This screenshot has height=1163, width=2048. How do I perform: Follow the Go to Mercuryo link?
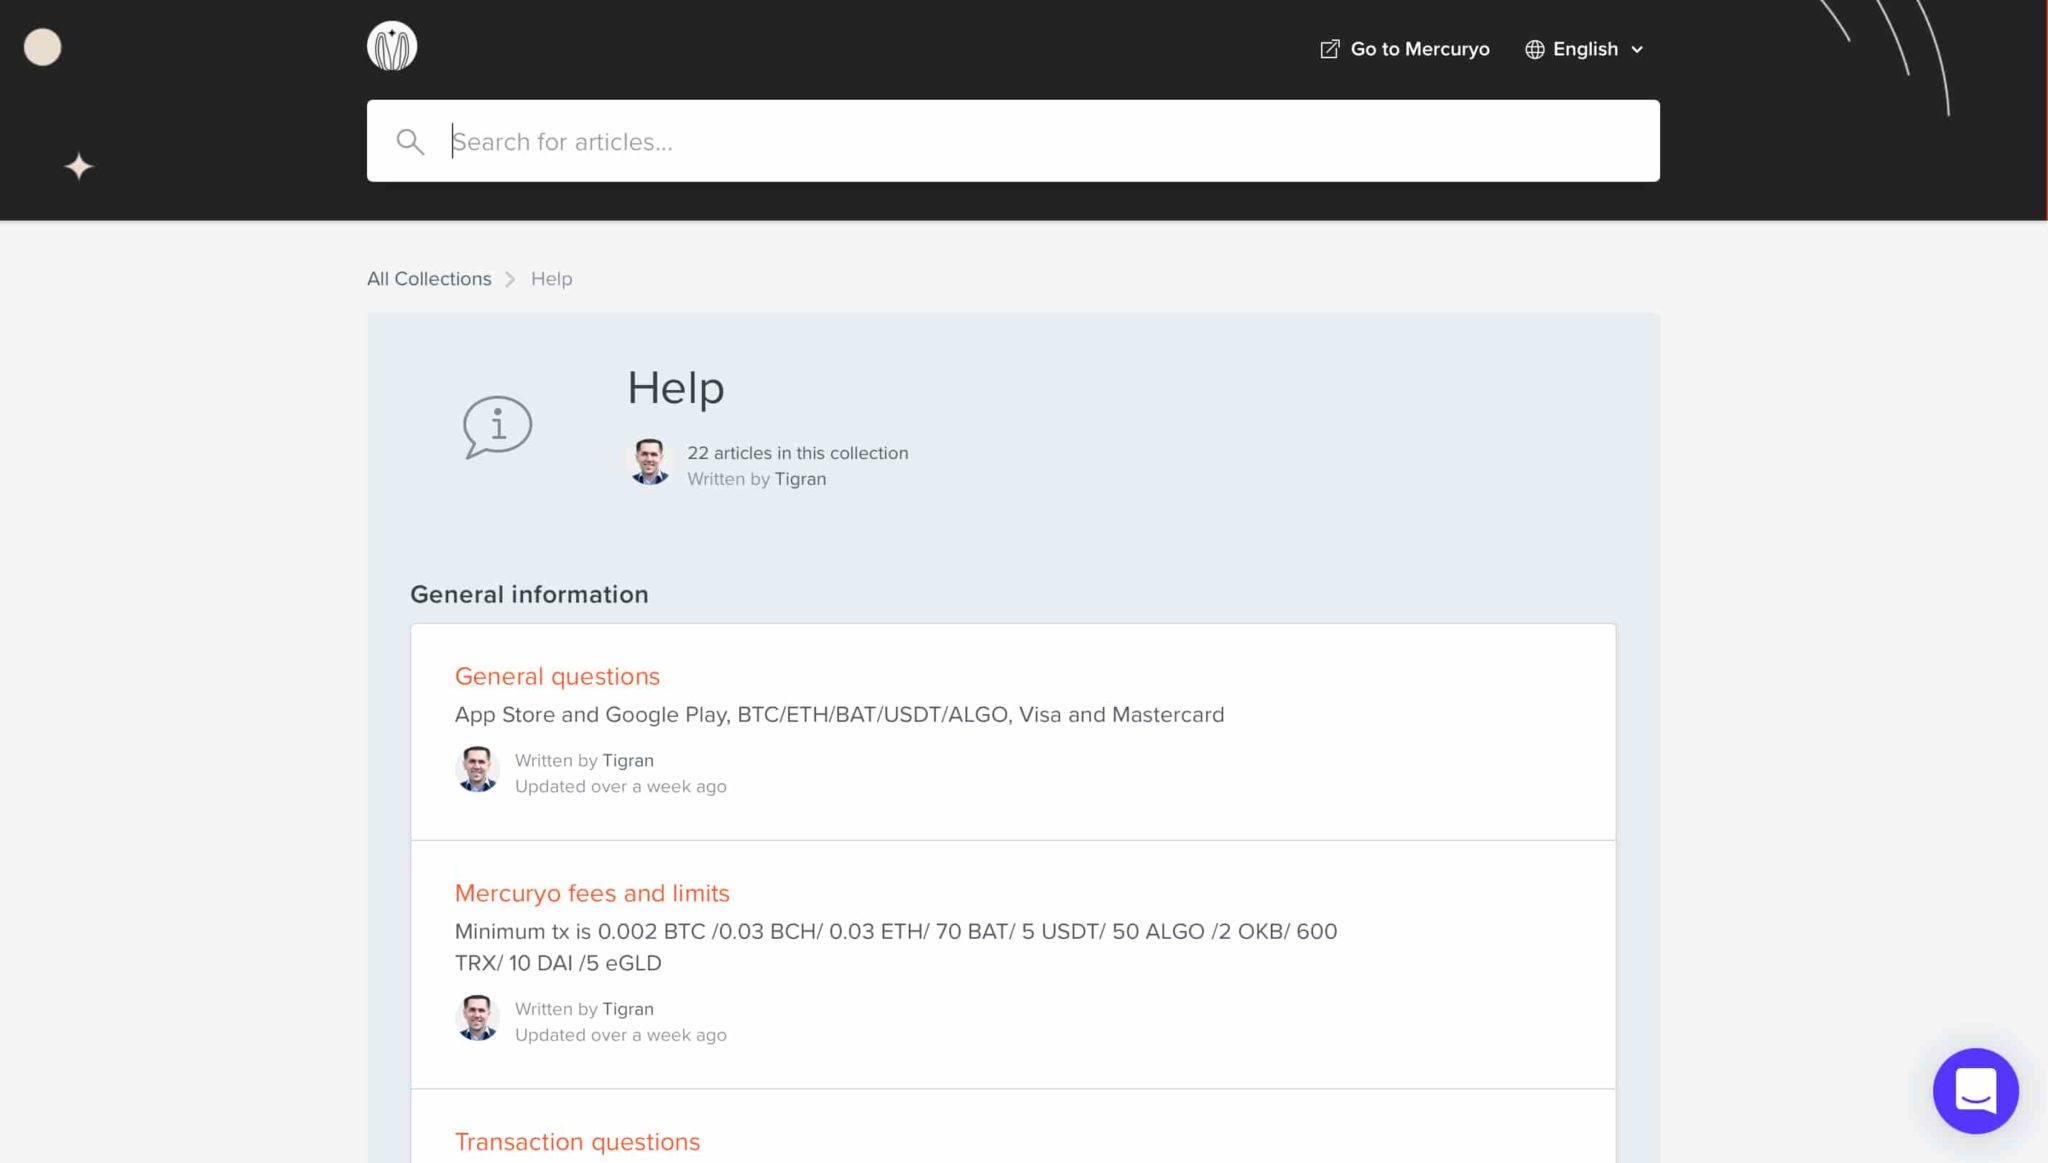coord(1419,49)
